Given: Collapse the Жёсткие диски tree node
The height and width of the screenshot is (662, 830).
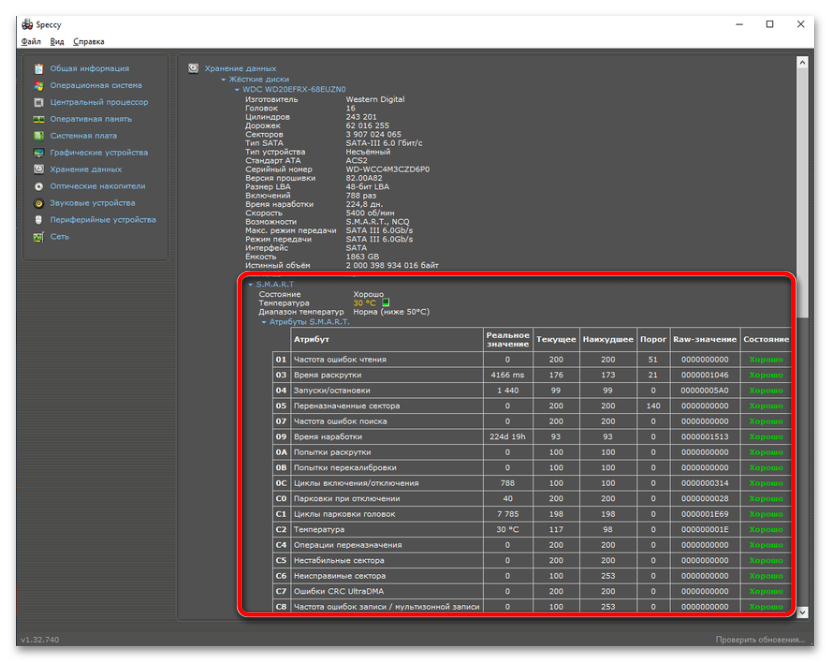Looking at the screenshot, I should [223, 79].
